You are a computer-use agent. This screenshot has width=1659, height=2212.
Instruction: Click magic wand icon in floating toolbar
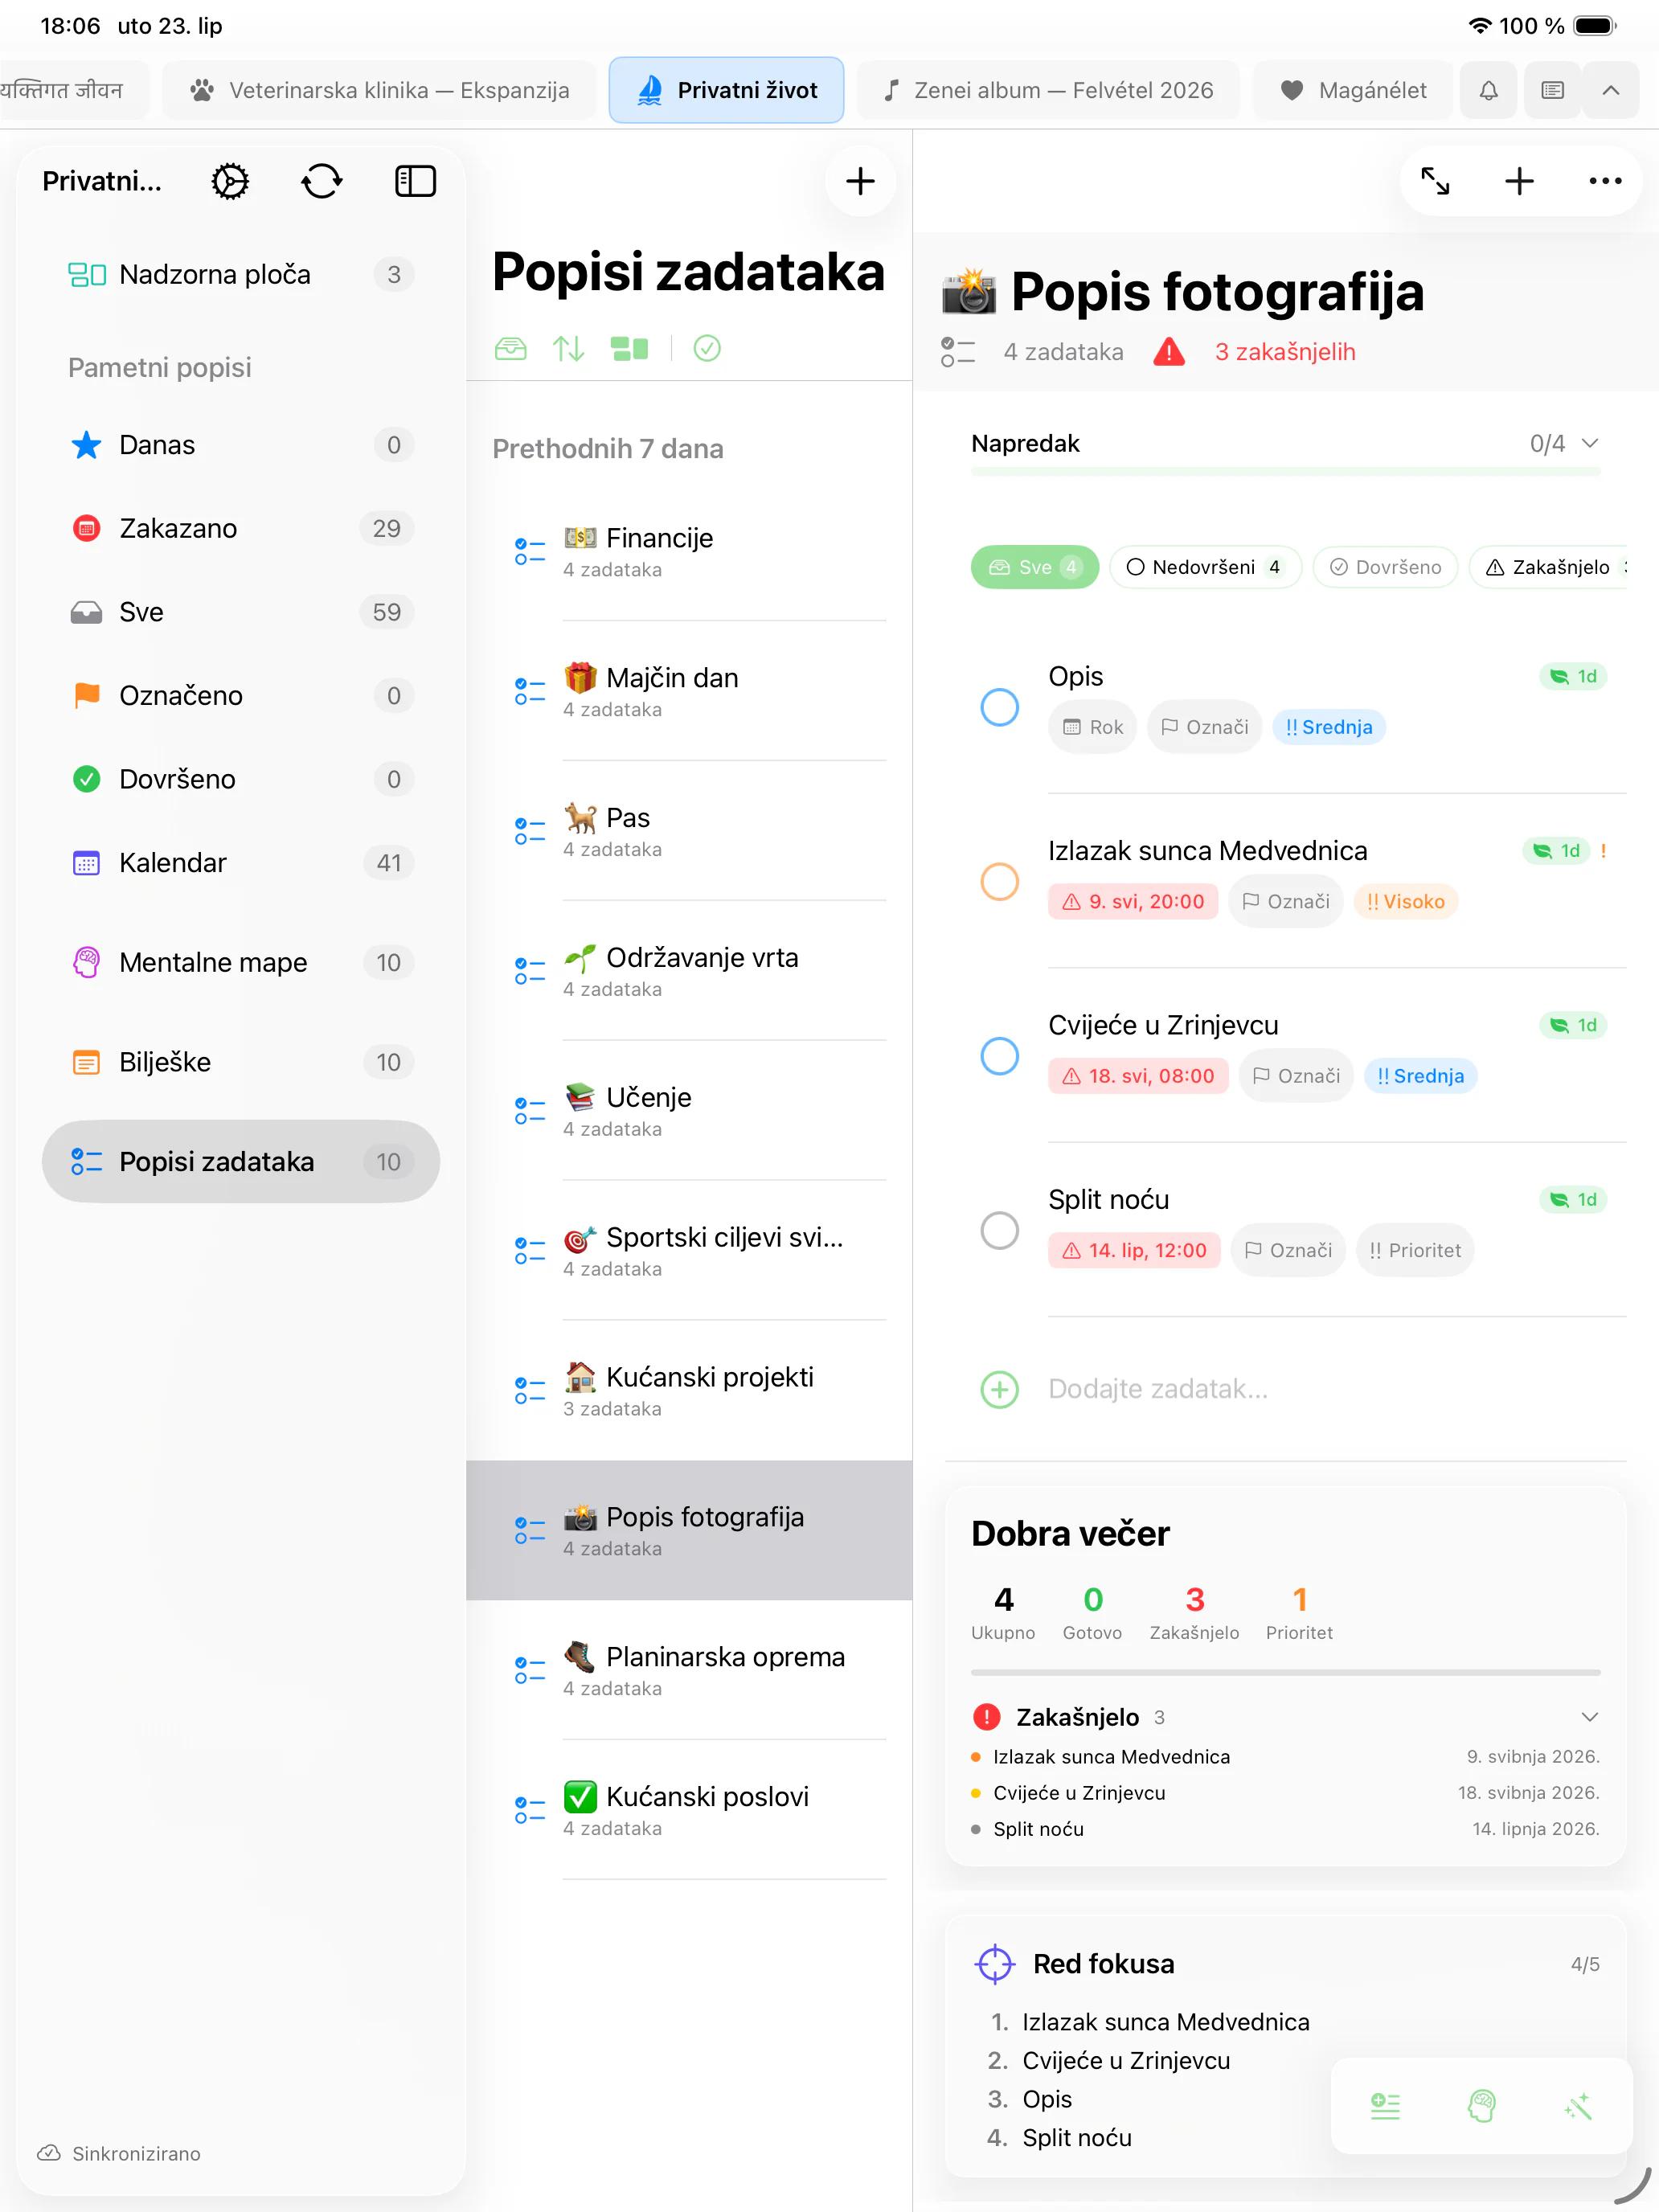coord(1578,2106)
